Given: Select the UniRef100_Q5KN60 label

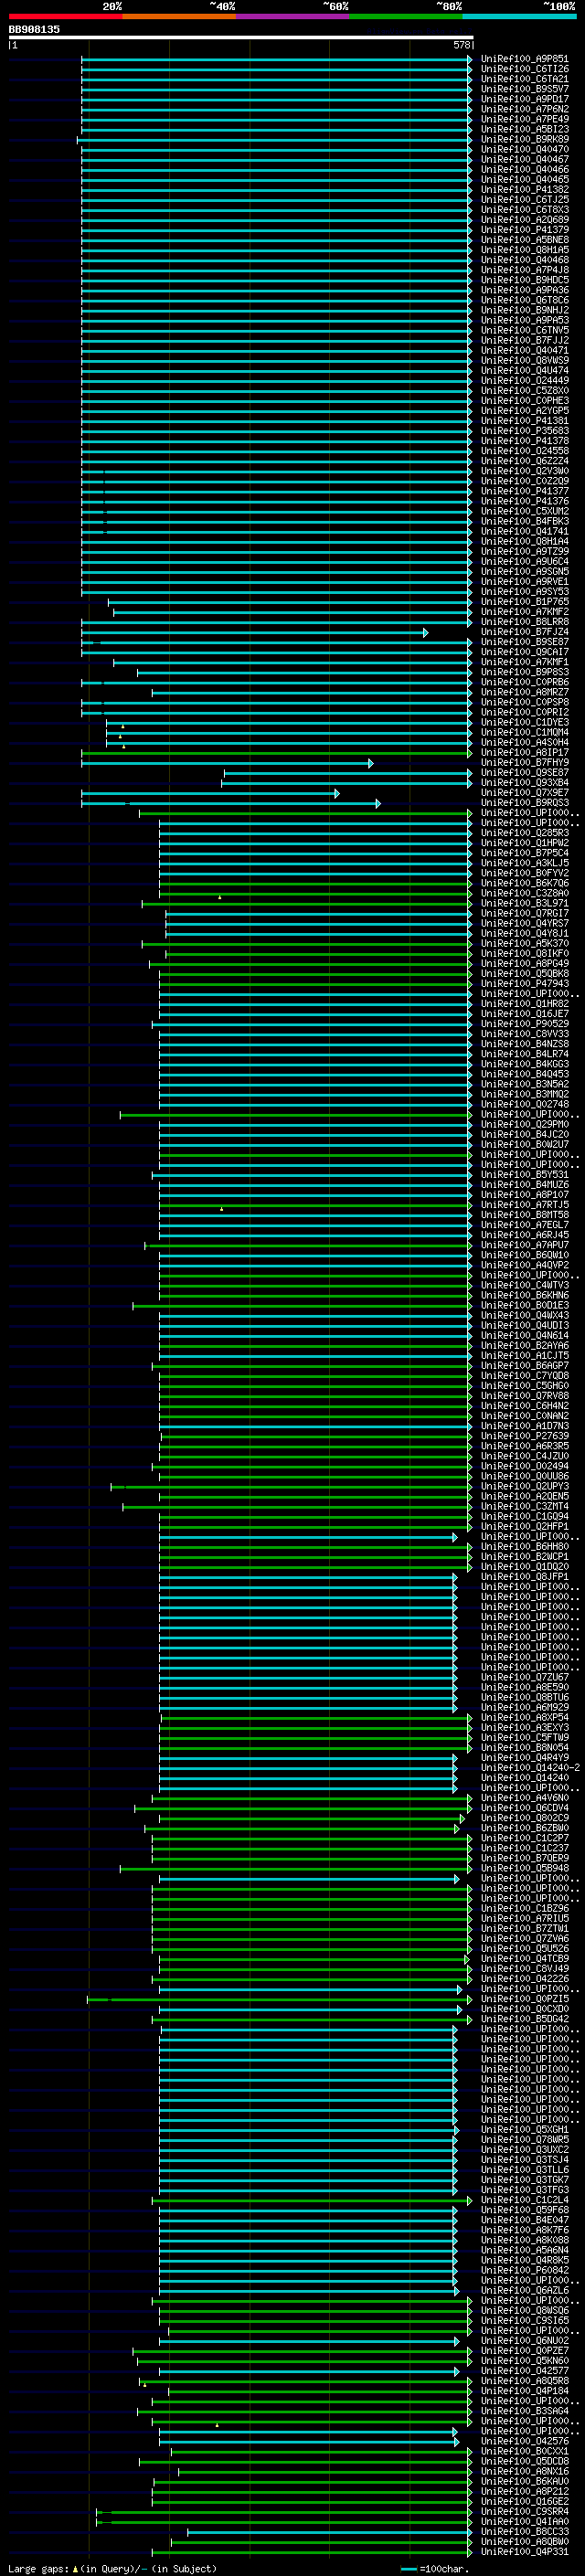Looking at the screenshot, I should tap(524, 2361).
